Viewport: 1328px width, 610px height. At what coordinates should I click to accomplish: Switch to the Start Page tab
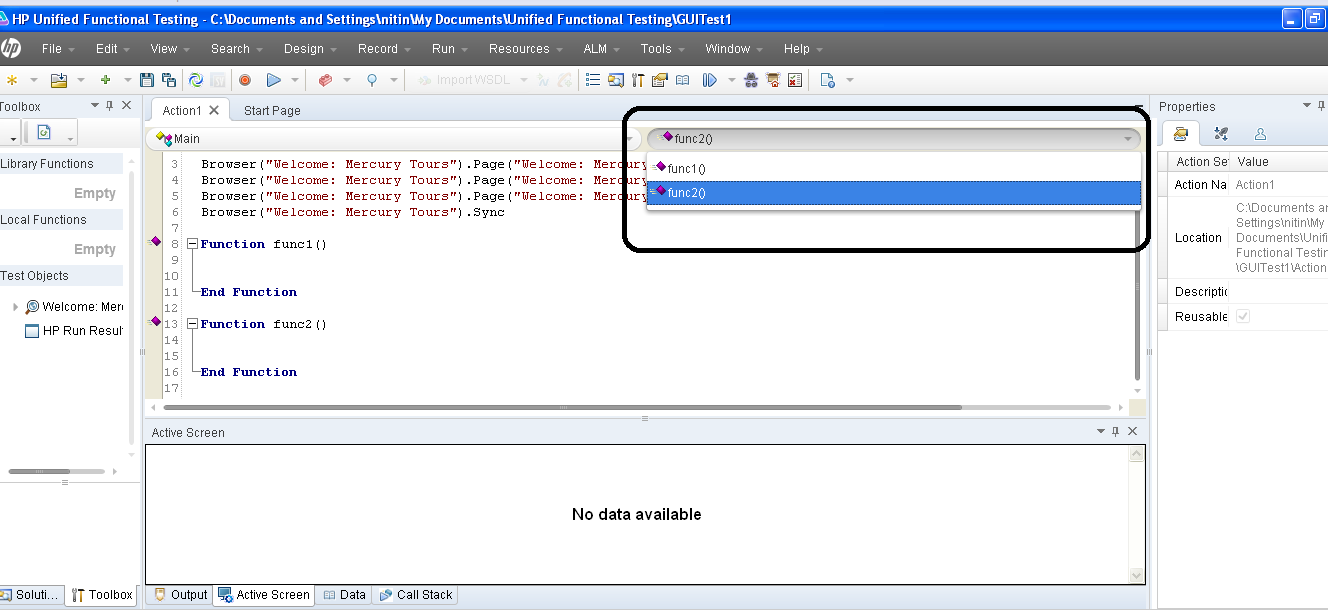[271, 110]
